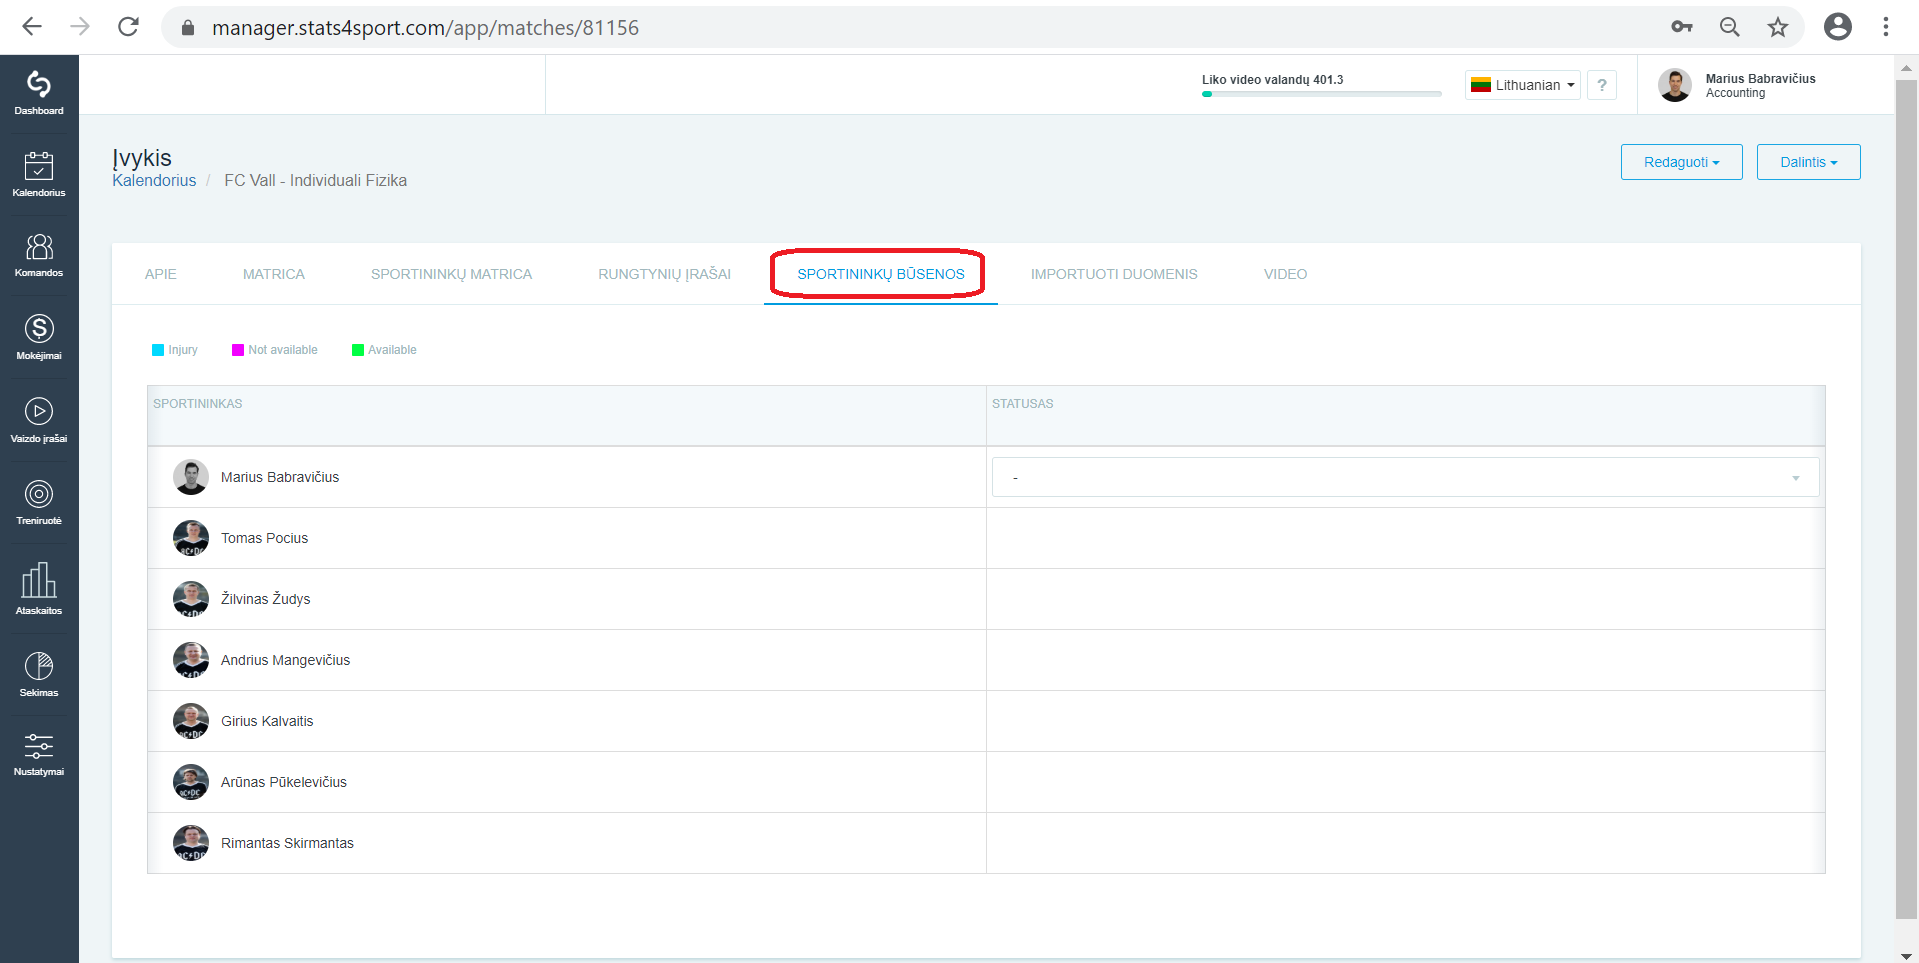Open Nustatymai settings sidebar icon
Image resolution: width=1919 pixels, height=963 pixels.
pyautogui.click(x=39, y=754)
